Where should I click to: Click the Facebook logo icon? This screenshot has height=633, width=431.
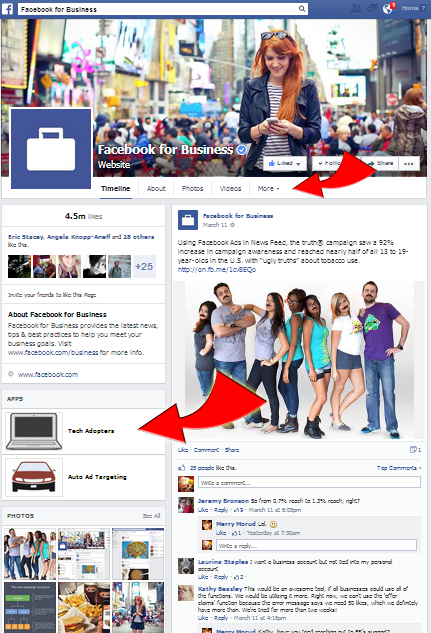point(7,8)
